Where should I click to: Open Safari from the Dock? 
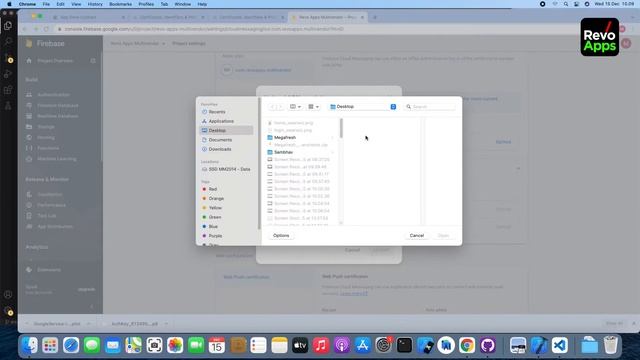pos(71,346)
